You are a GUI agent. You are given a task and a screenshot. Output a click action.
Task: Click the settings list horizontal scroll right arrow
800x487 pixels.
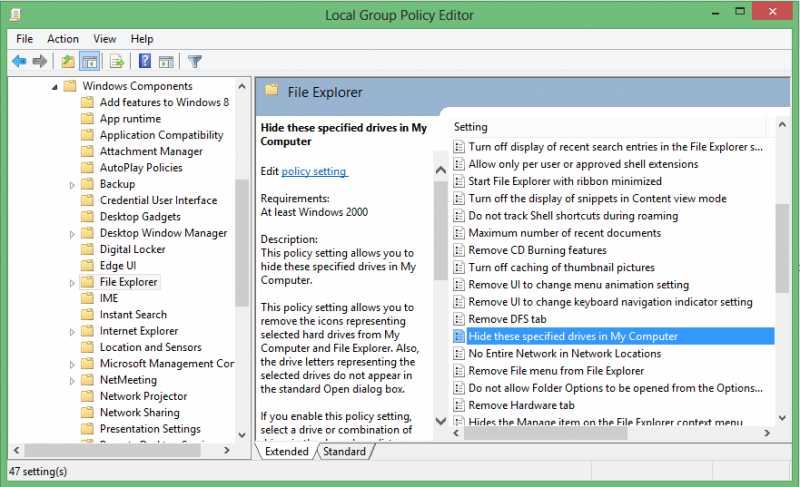point(767,433)
